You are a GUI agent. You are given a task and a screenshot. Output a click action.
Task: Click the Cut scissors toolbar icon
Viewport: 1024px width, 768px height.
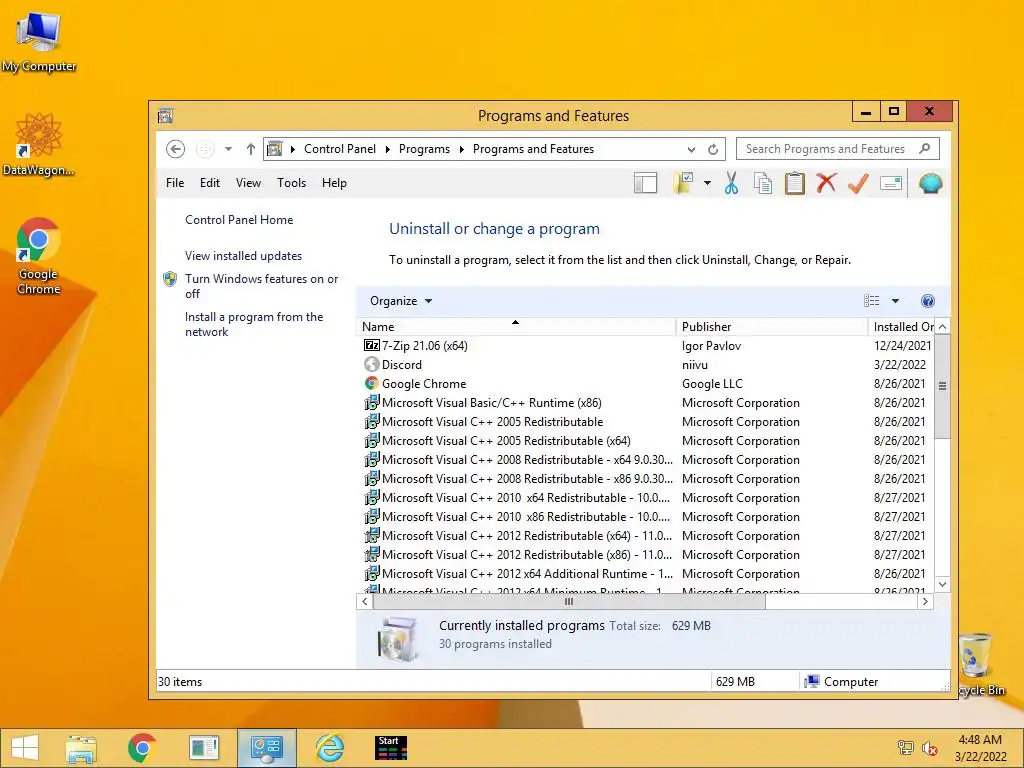pos(731,184)
